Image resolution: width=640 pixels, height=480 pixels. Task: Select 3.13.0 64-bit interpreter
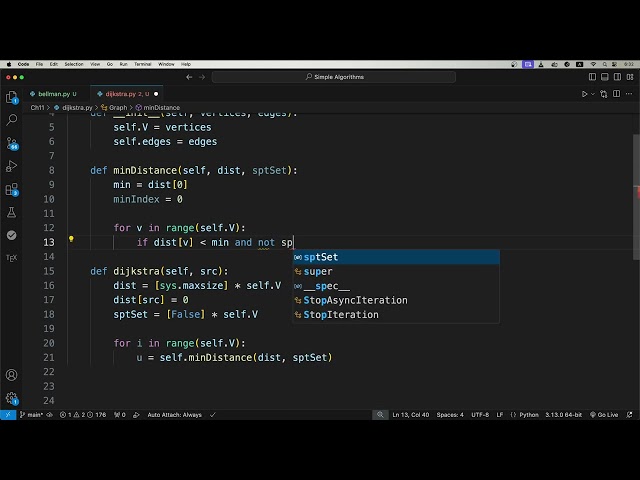pyautogui.click(x=564, y=415)
